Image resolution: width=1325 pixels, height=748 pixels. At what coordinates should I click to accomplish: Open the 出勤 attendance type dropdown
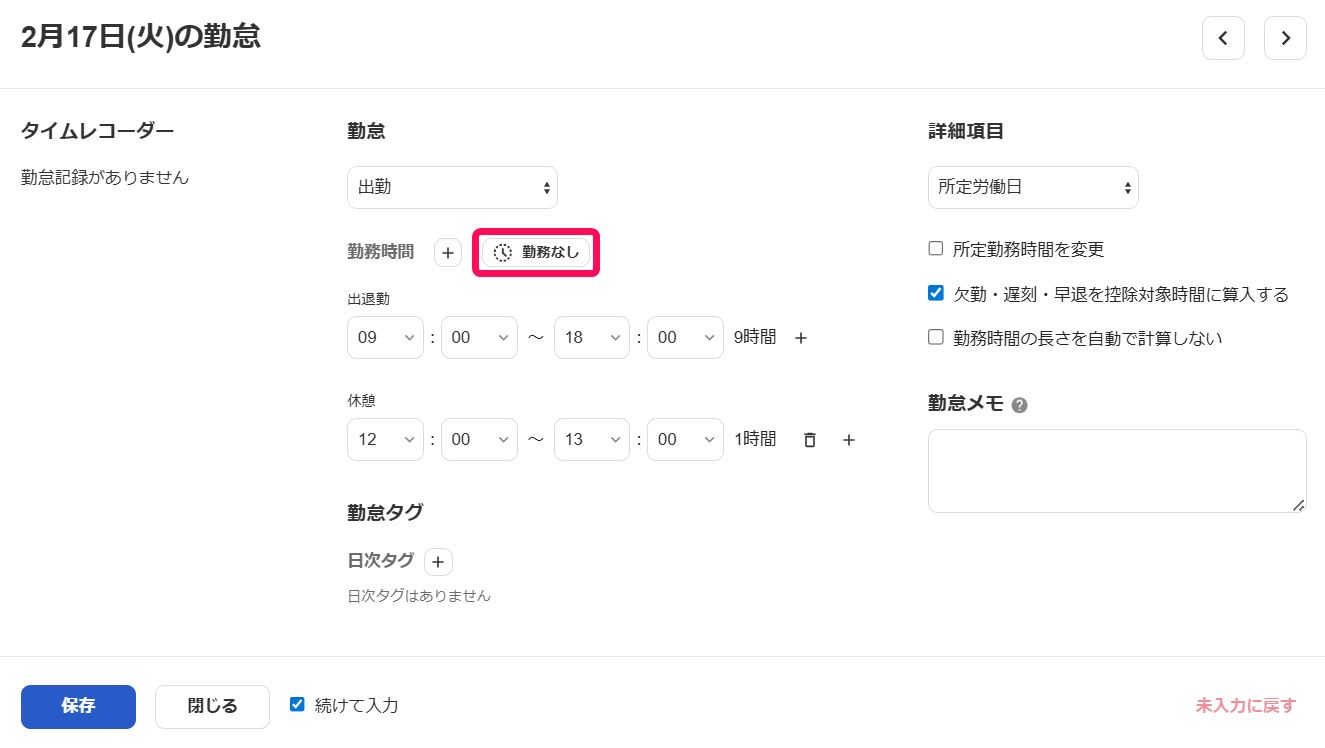[x=452, y=187]
